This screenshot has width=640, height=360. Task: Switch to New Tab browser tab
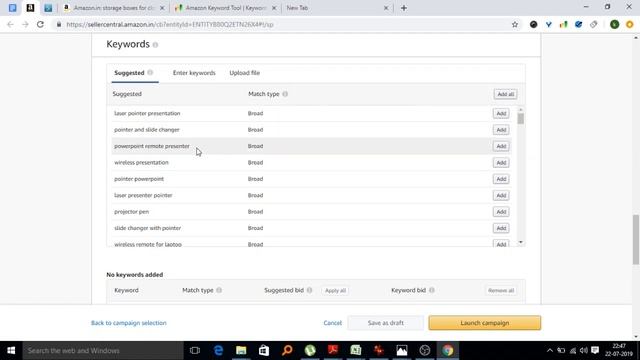[336, 8]
